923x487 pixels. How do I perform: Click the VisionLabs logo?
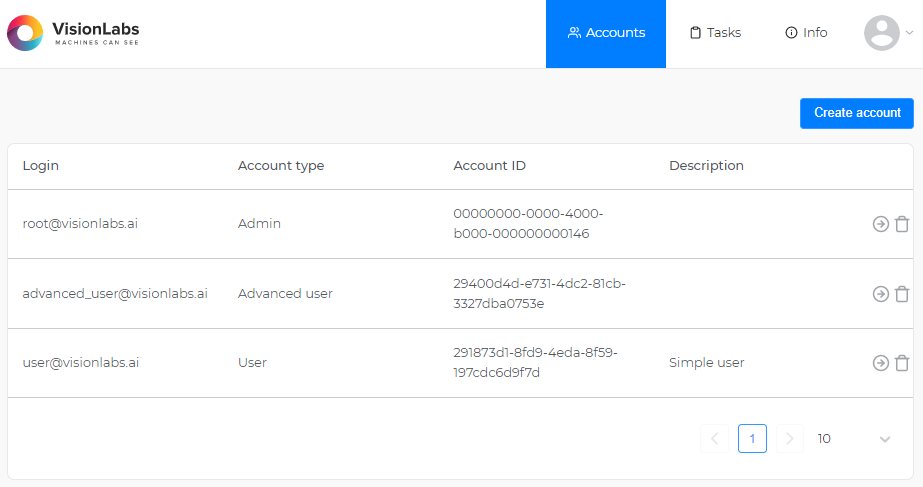point(73,33)
